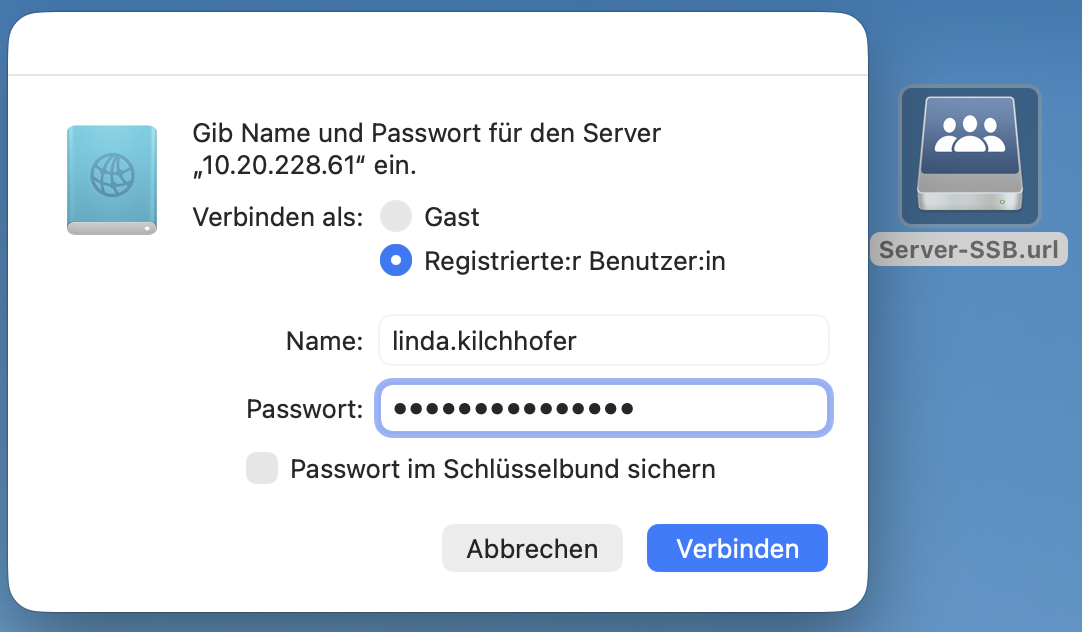Click the "Registrierte:r Benutzer:in" label text
1082x632 pixels.
point(574,261)
